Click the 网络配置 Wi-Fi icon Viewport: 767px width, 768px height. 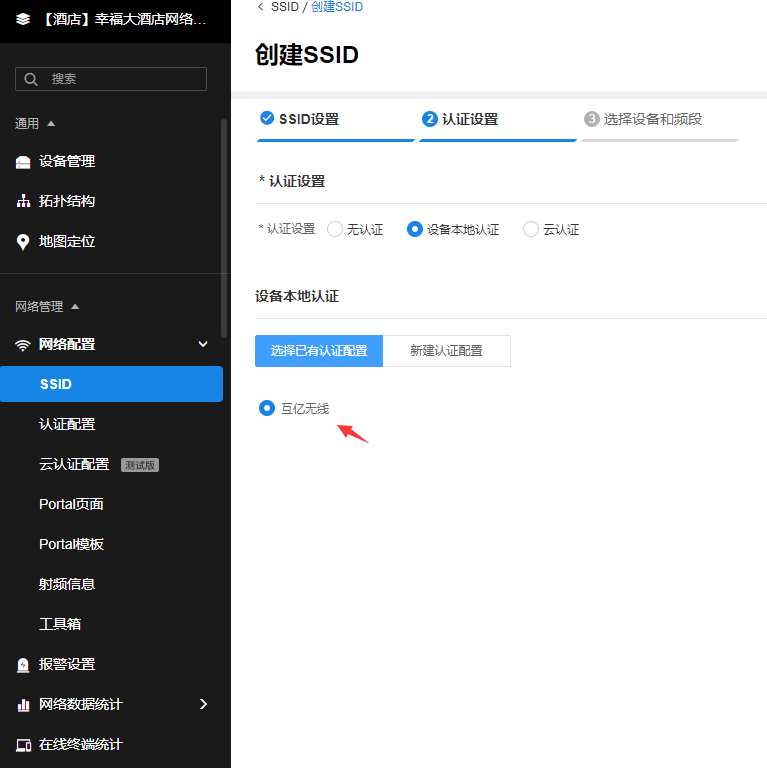coord(23,345)
